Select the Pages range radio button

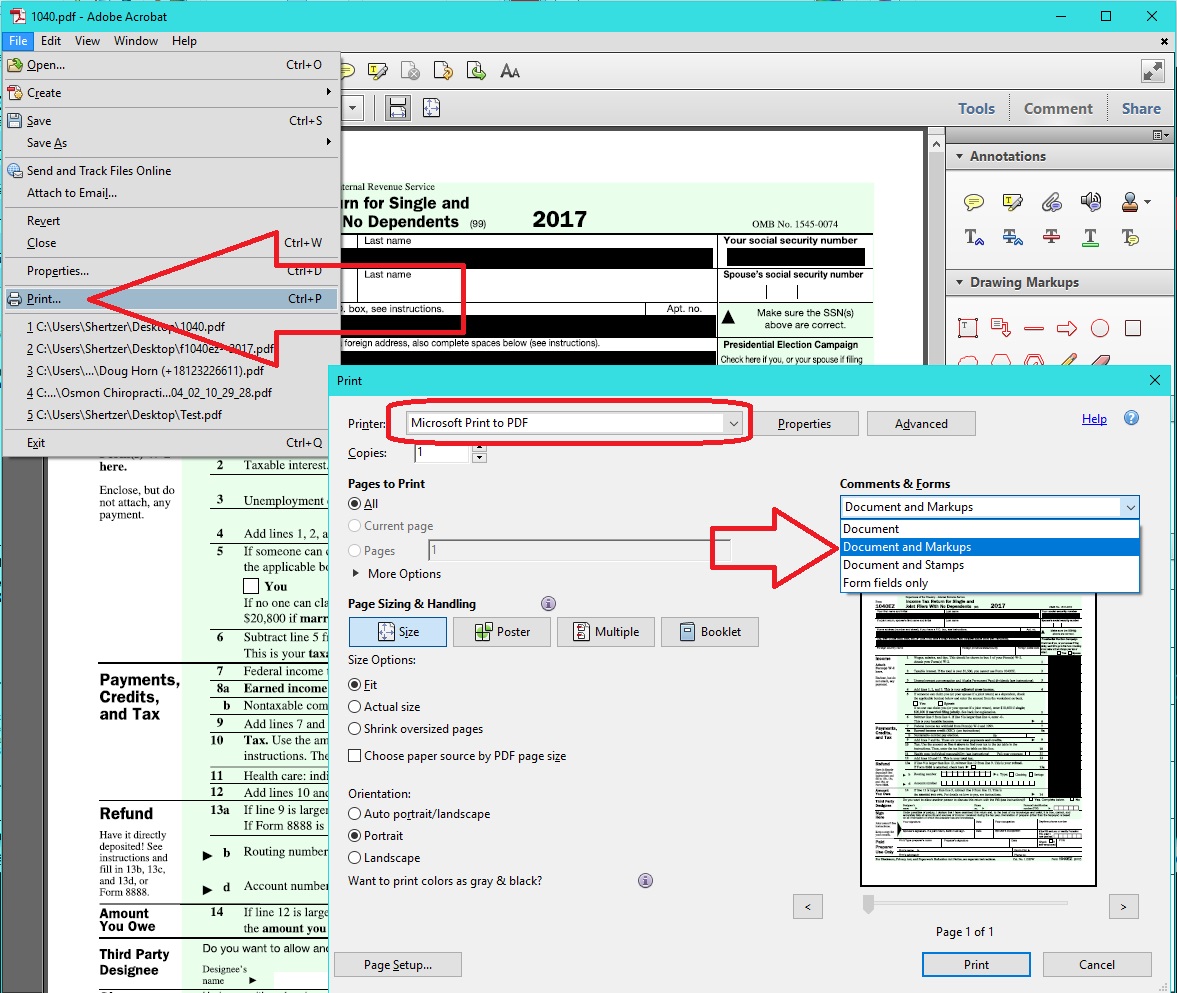pyautogui.click(x=355, y=550)
